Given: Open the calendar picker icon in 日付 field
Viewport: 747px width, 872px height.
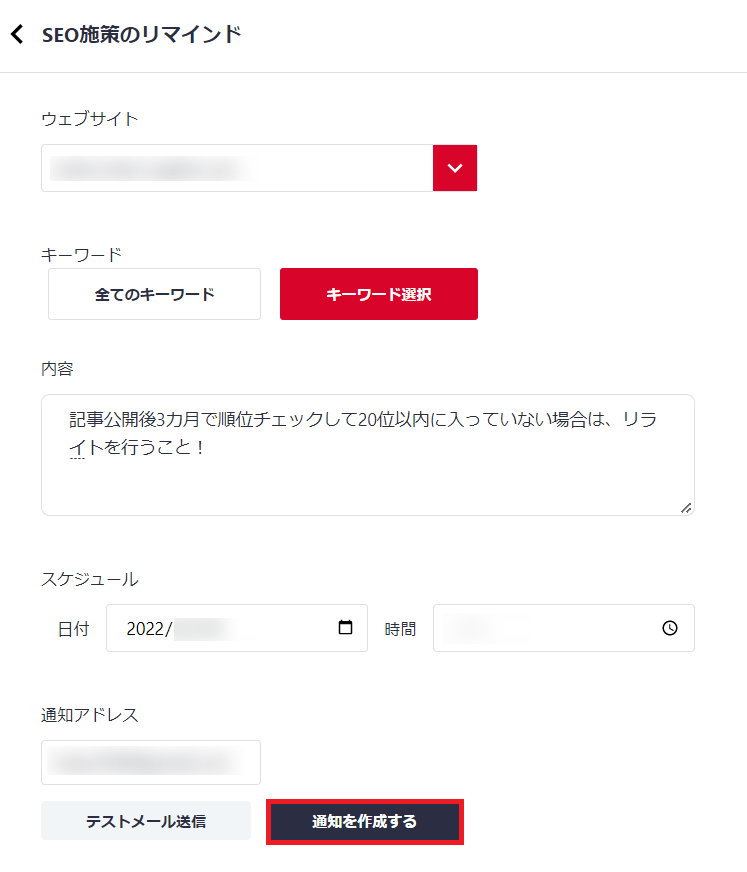Looking at the screenshot, I should pyautogui.click(x=345, y=627).
